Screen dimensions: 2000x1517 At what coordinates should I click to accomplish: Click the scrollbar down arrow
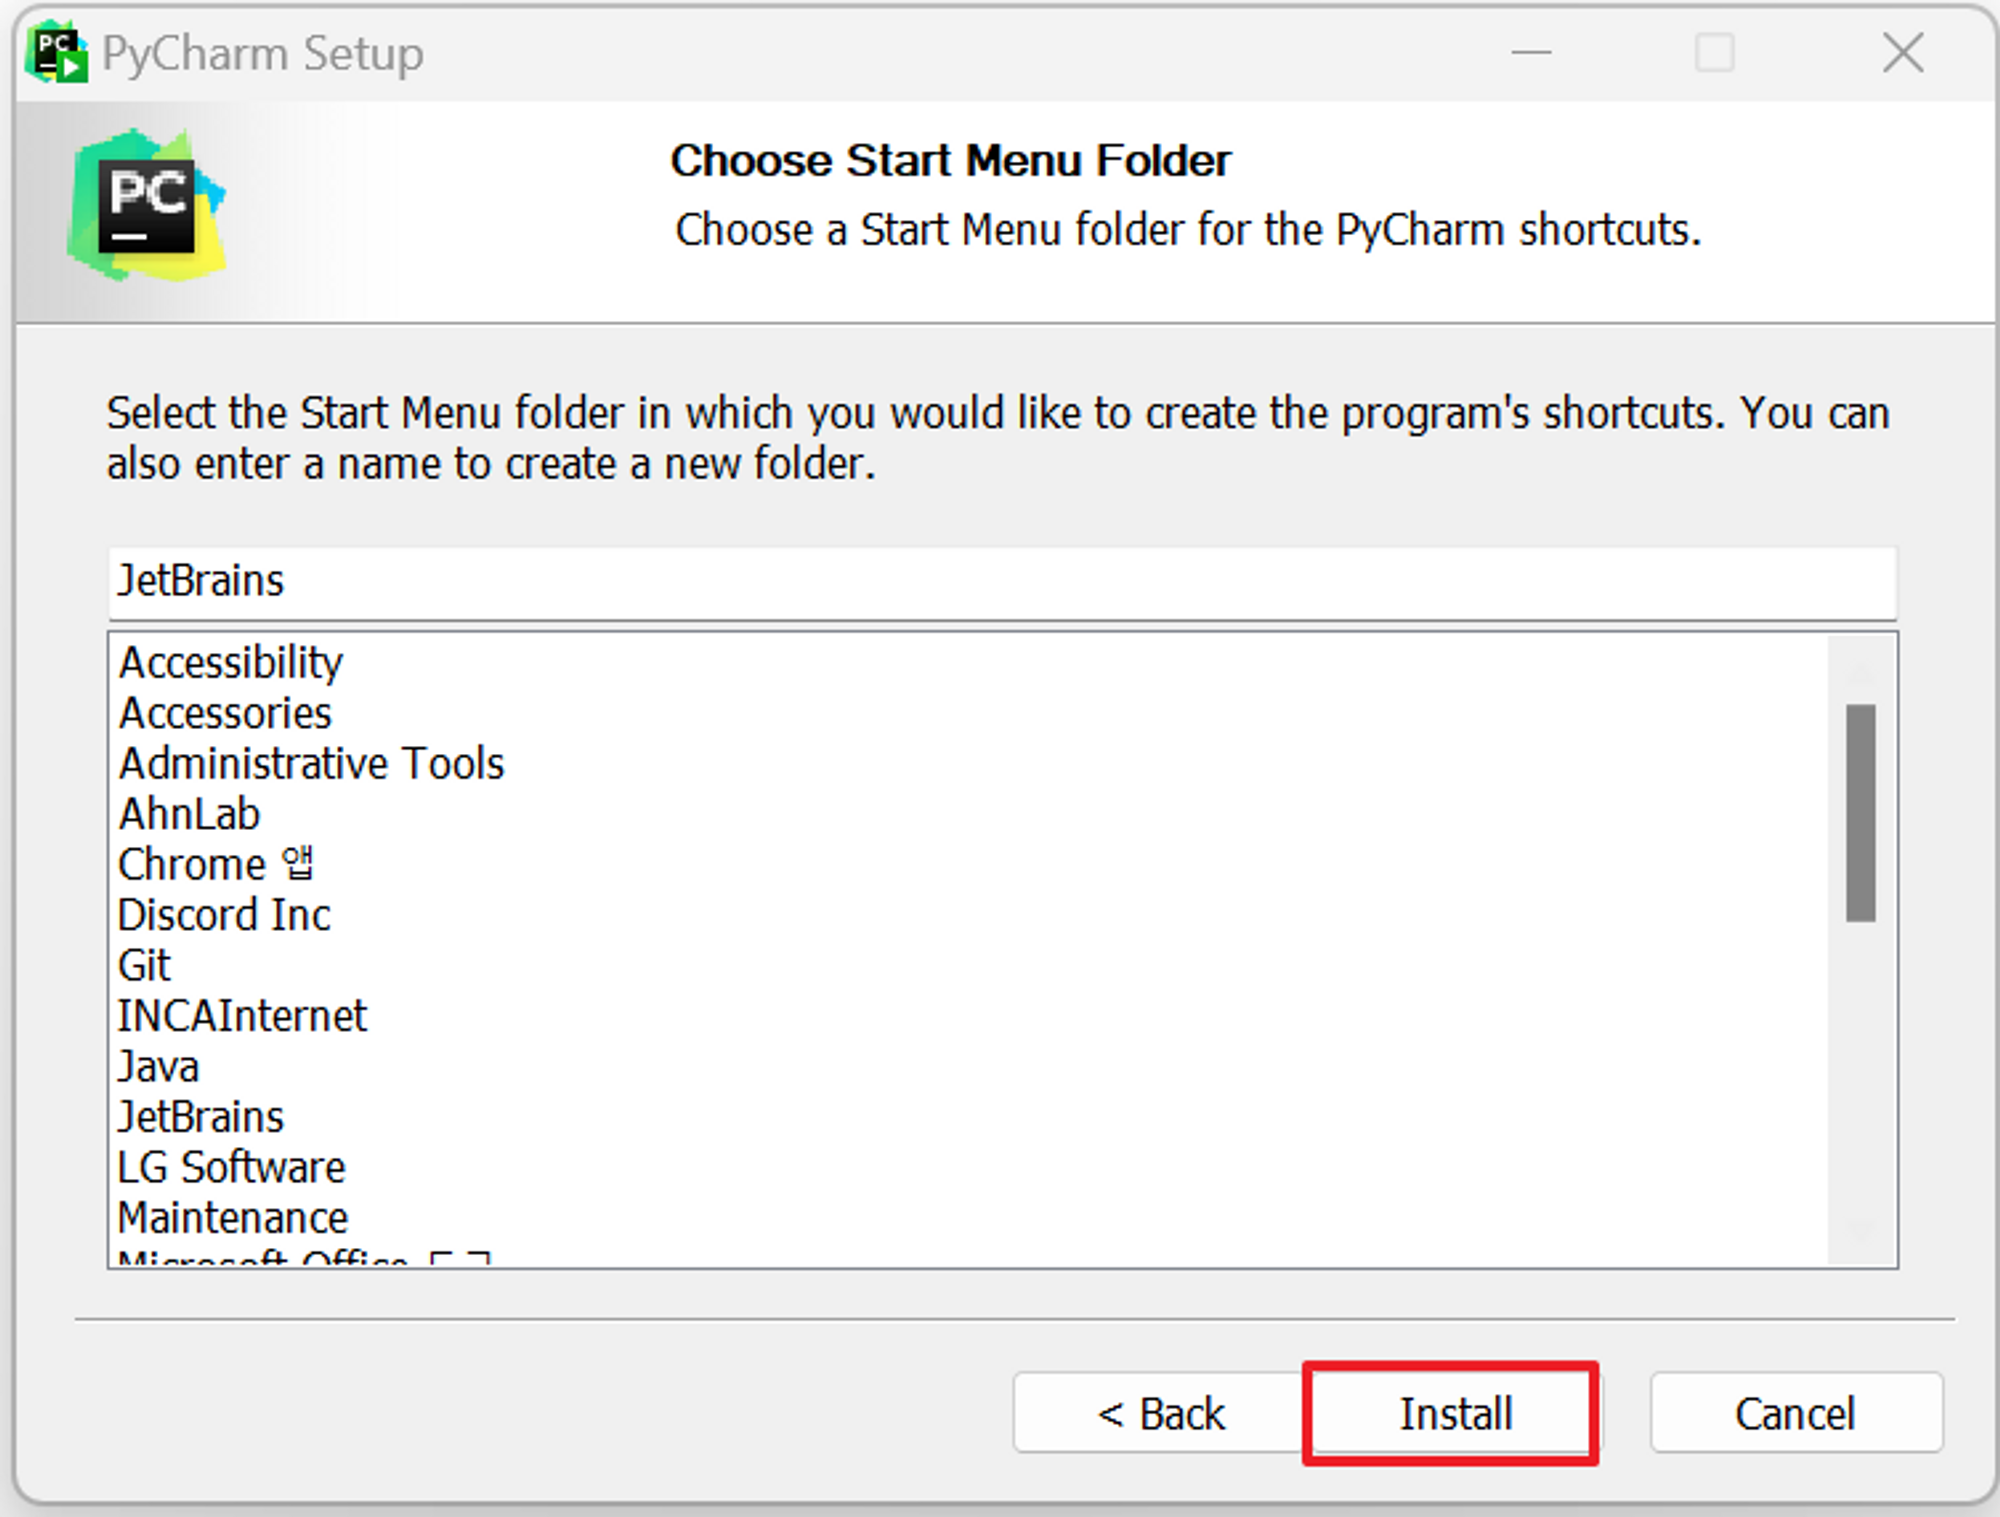tap(1860, 1232)
